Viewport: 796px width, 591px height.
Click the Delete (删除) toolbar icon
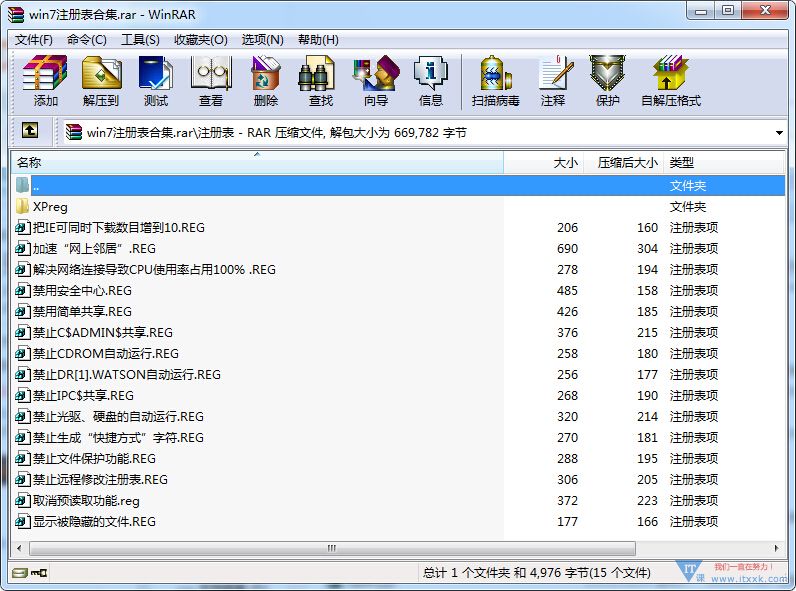point(266,80)
